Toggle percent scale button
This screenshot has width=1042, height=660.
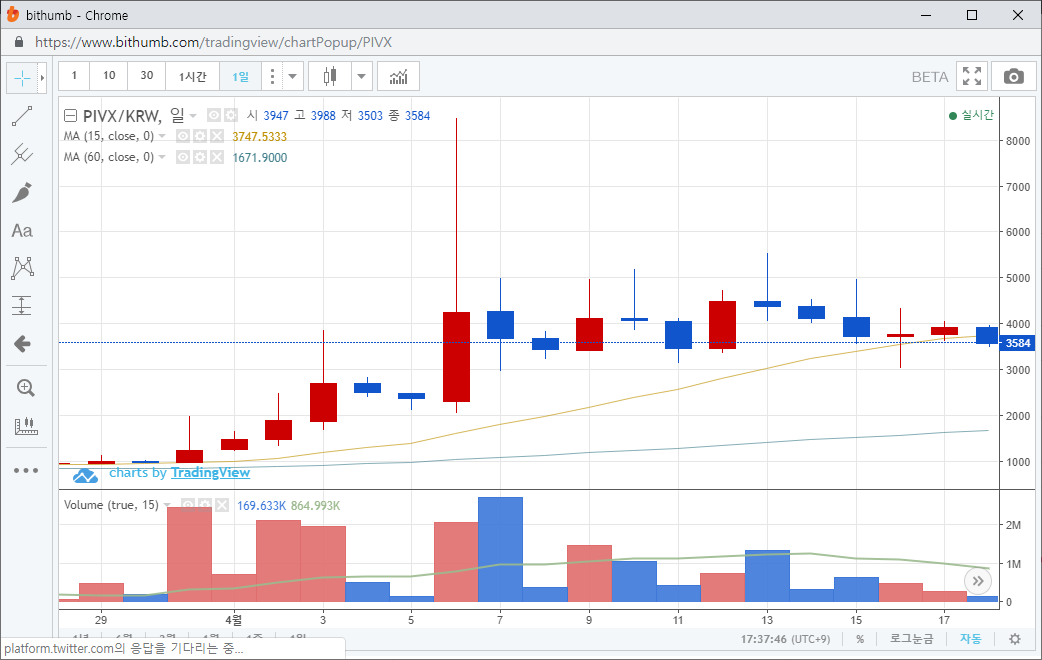point(860,639)
